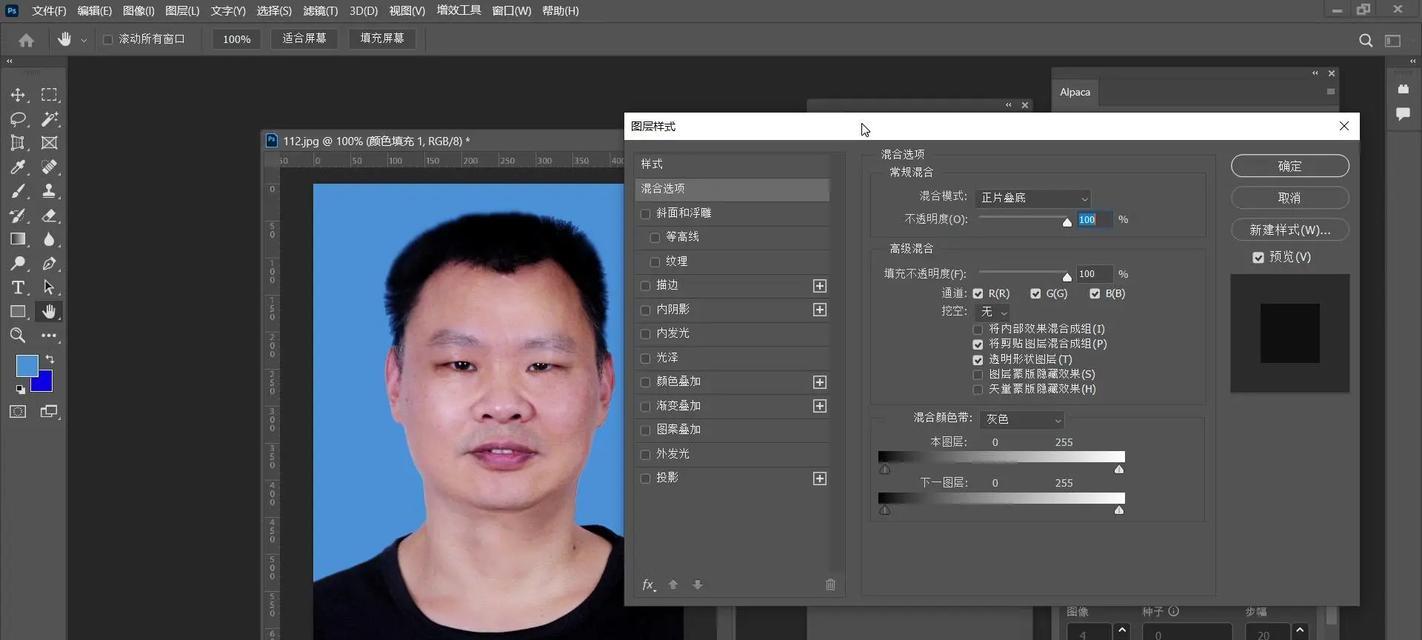This screenshot has height=640, width=1422.
Task: Enable the Bevel and Emboss checkbox
Action: (x=645, y=214)
